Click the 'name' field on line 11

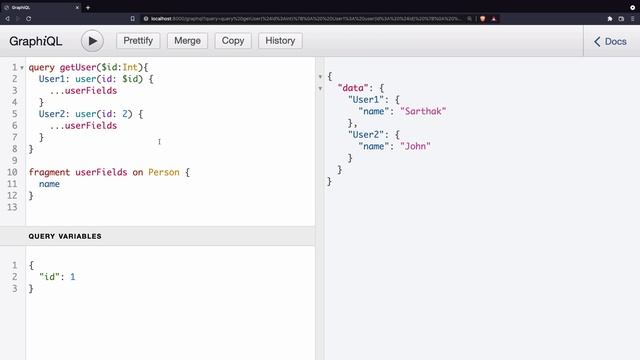(x=49, y=184)
